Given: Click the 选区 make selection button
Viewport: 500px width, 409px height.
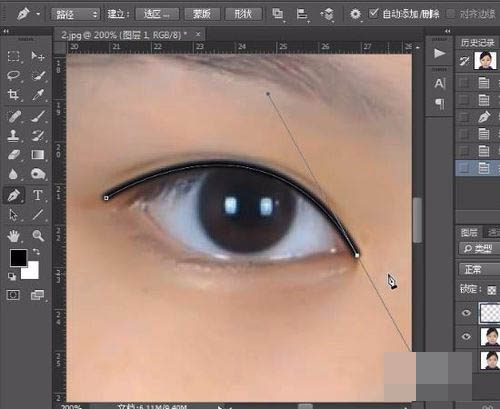Looking at the screenshot, I should pos(157,14).
